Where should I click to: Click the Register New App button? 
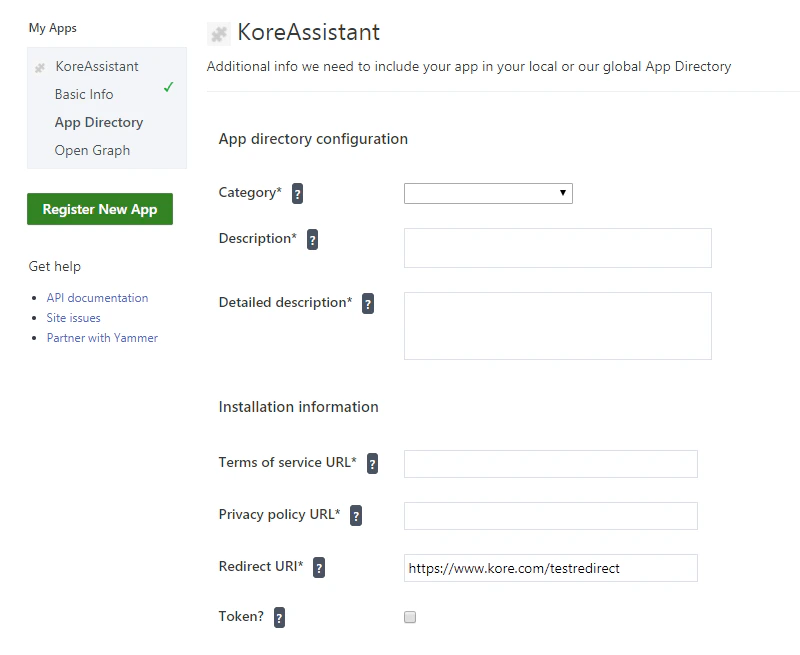point(99,209)
